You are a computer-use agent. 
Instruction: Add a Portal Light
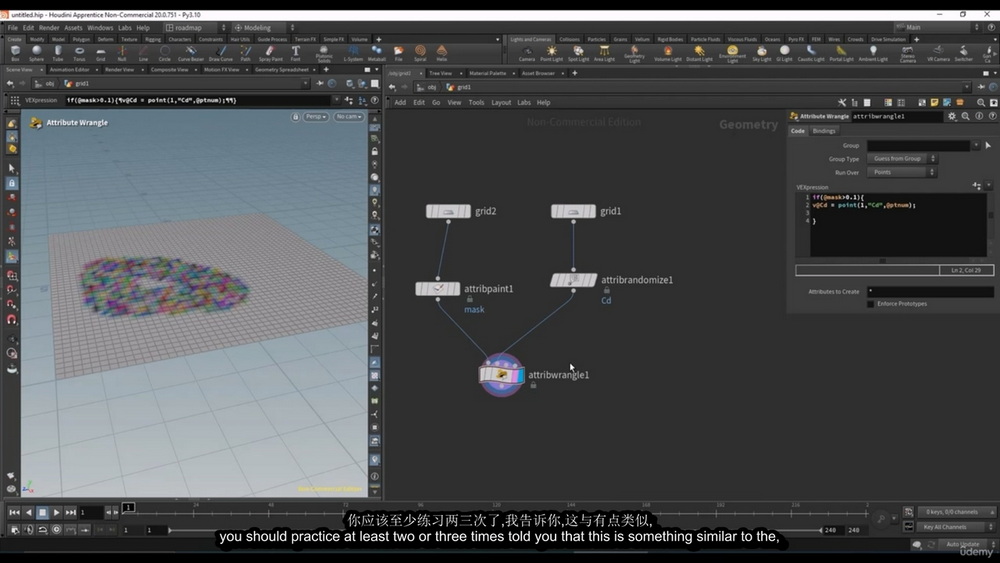click(841, 53)
